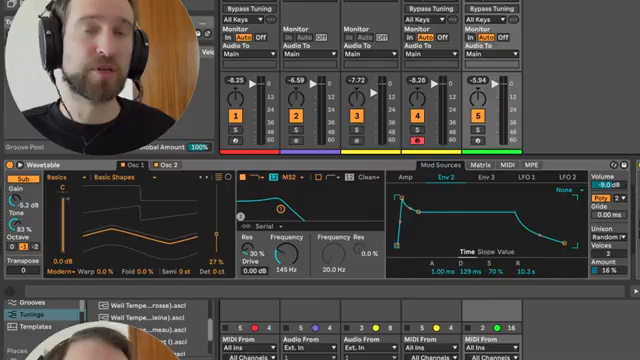Viewport: 640px width, 360px height.
Task: Toggle the Poly voice mode button
Action: pos(601,198)
